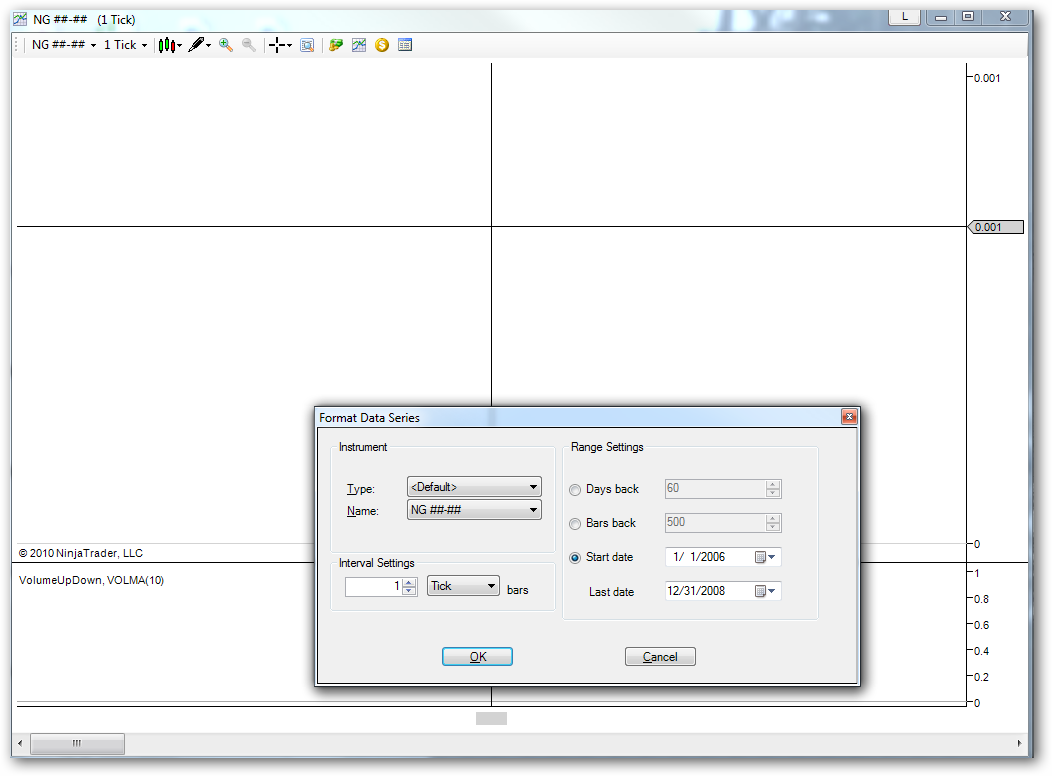Screen dimensions: 1052x776
Task: Click the Days back value field
Action: click(723, 488)
